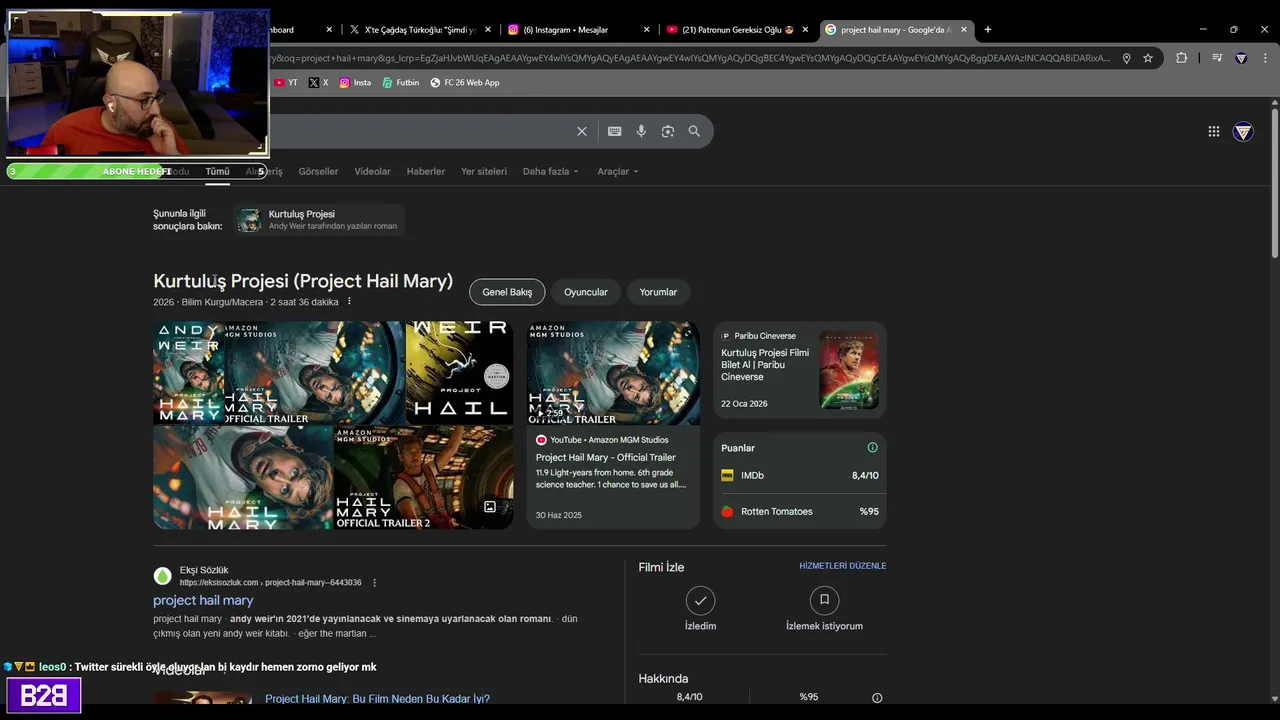Screen dimensions: 1280x720
Task: Open the Insta bookmark
Action: 355,83
